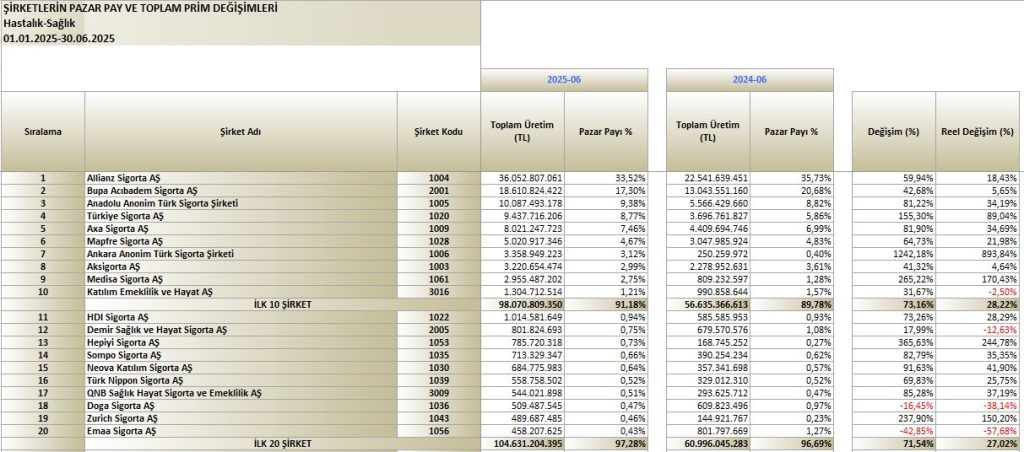Click the Medisa Sigorta AŞ cell

(x=241, y=279)
